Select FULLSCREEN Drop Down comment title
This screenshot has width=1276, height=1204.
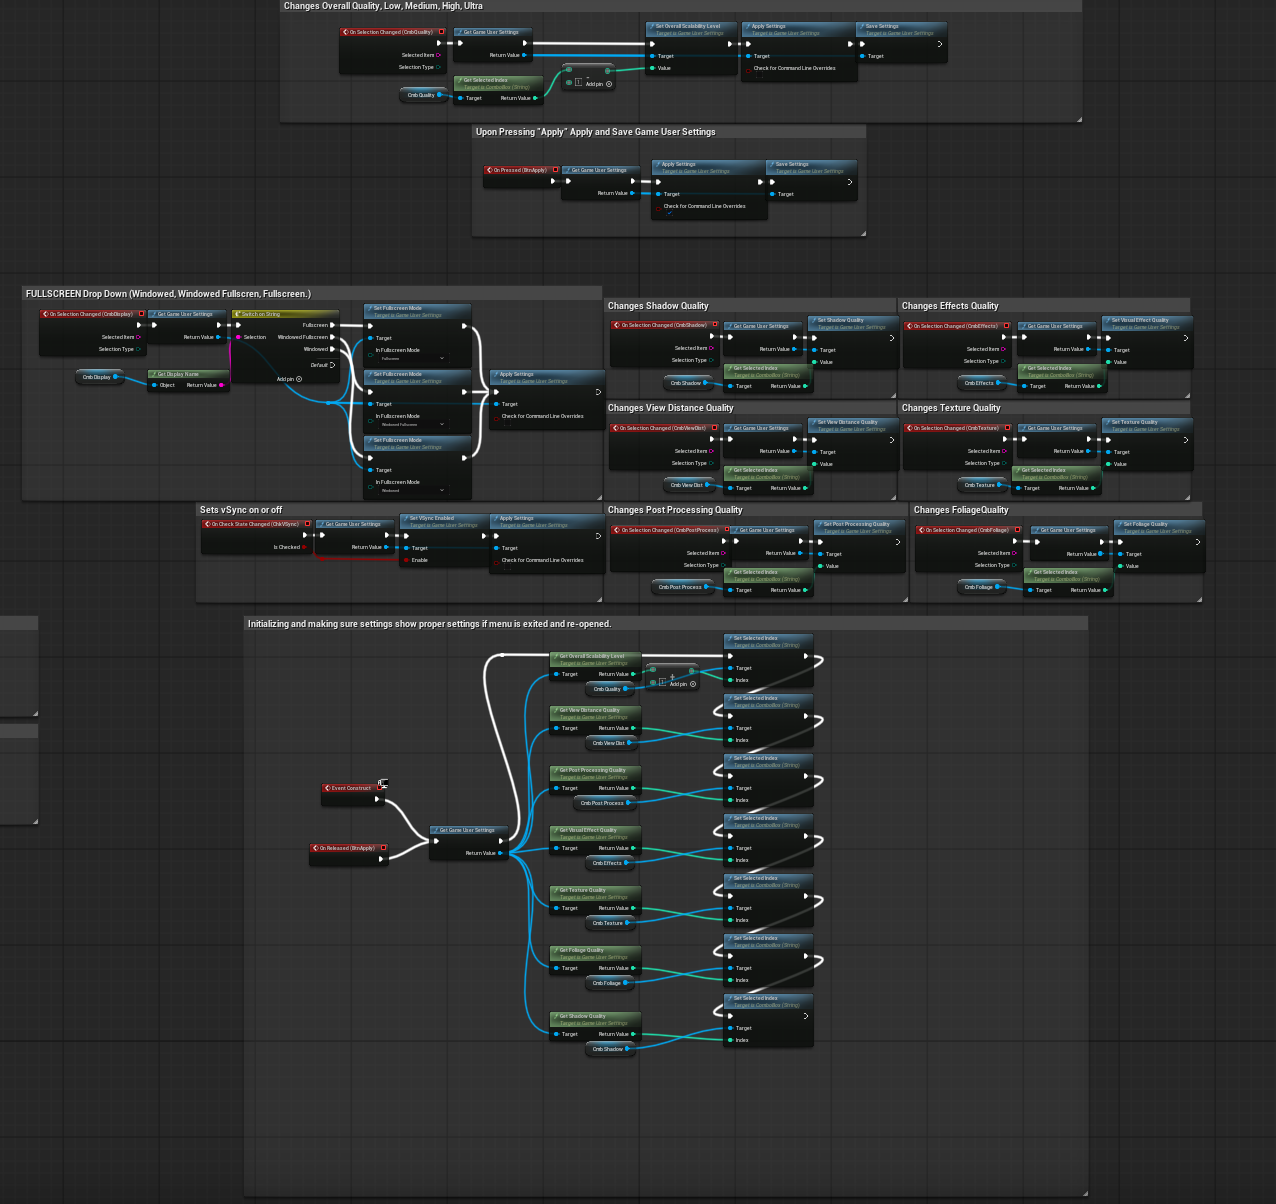pyautogui.click(x=168, y=294)
